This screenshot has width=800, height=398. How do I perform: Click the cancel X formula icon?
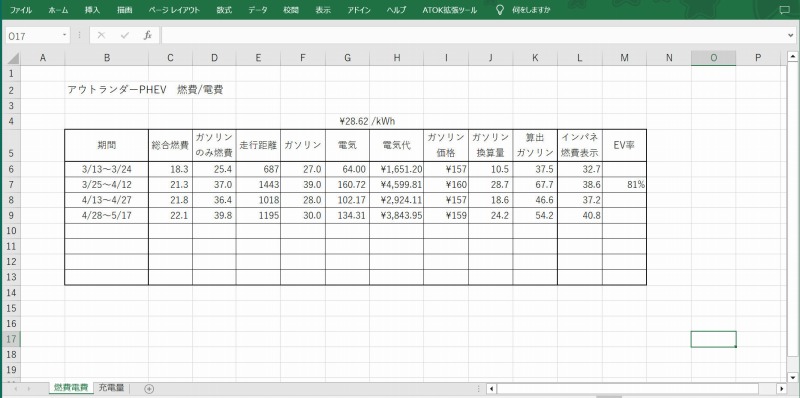click(x=101, y=35)
